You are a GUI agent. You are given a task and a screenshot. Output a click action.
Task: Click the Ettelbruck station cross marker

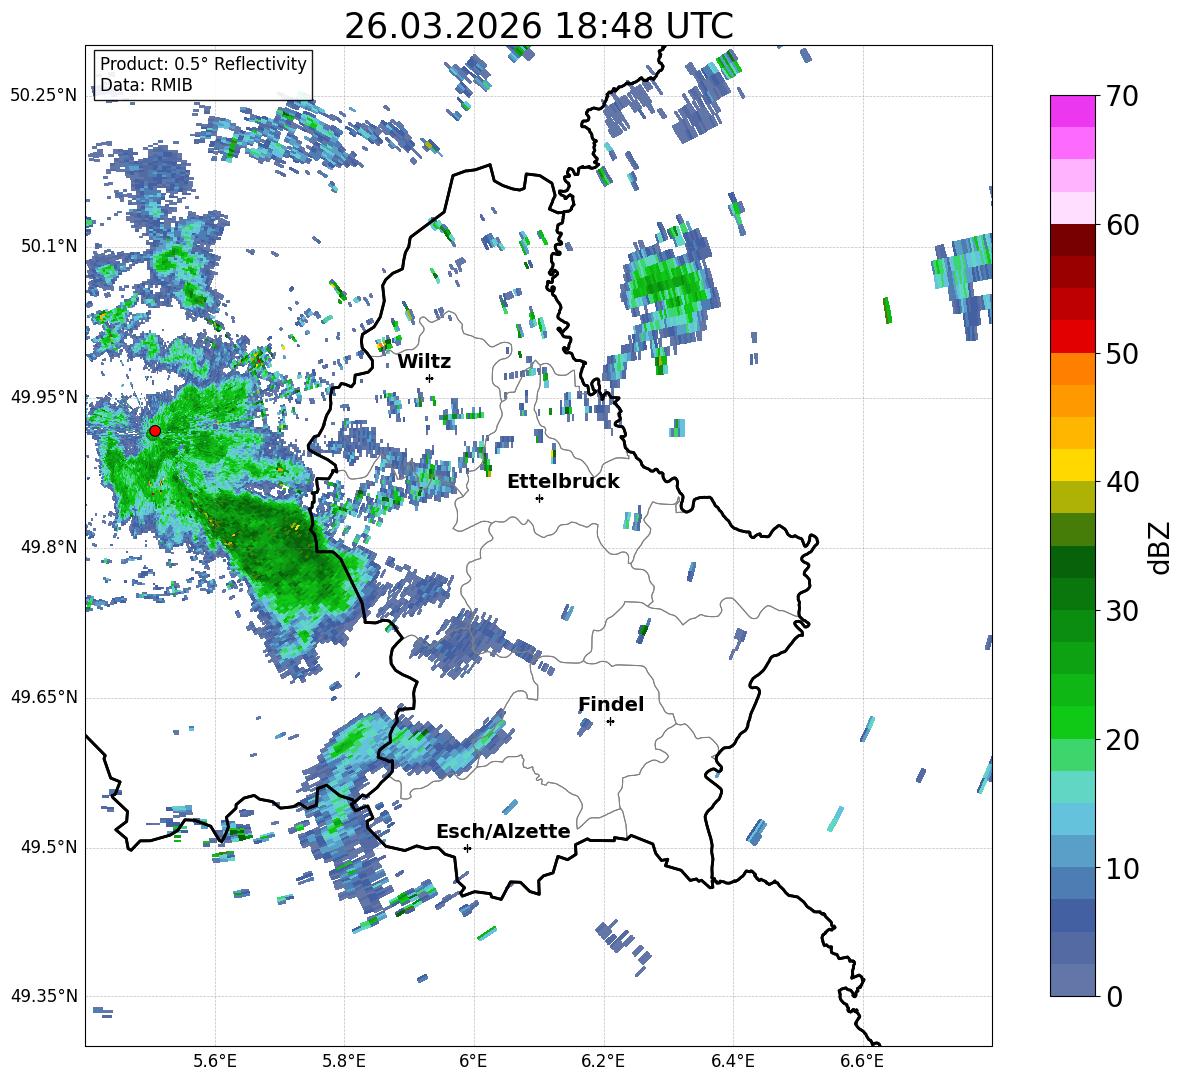[x=539, y=498]
